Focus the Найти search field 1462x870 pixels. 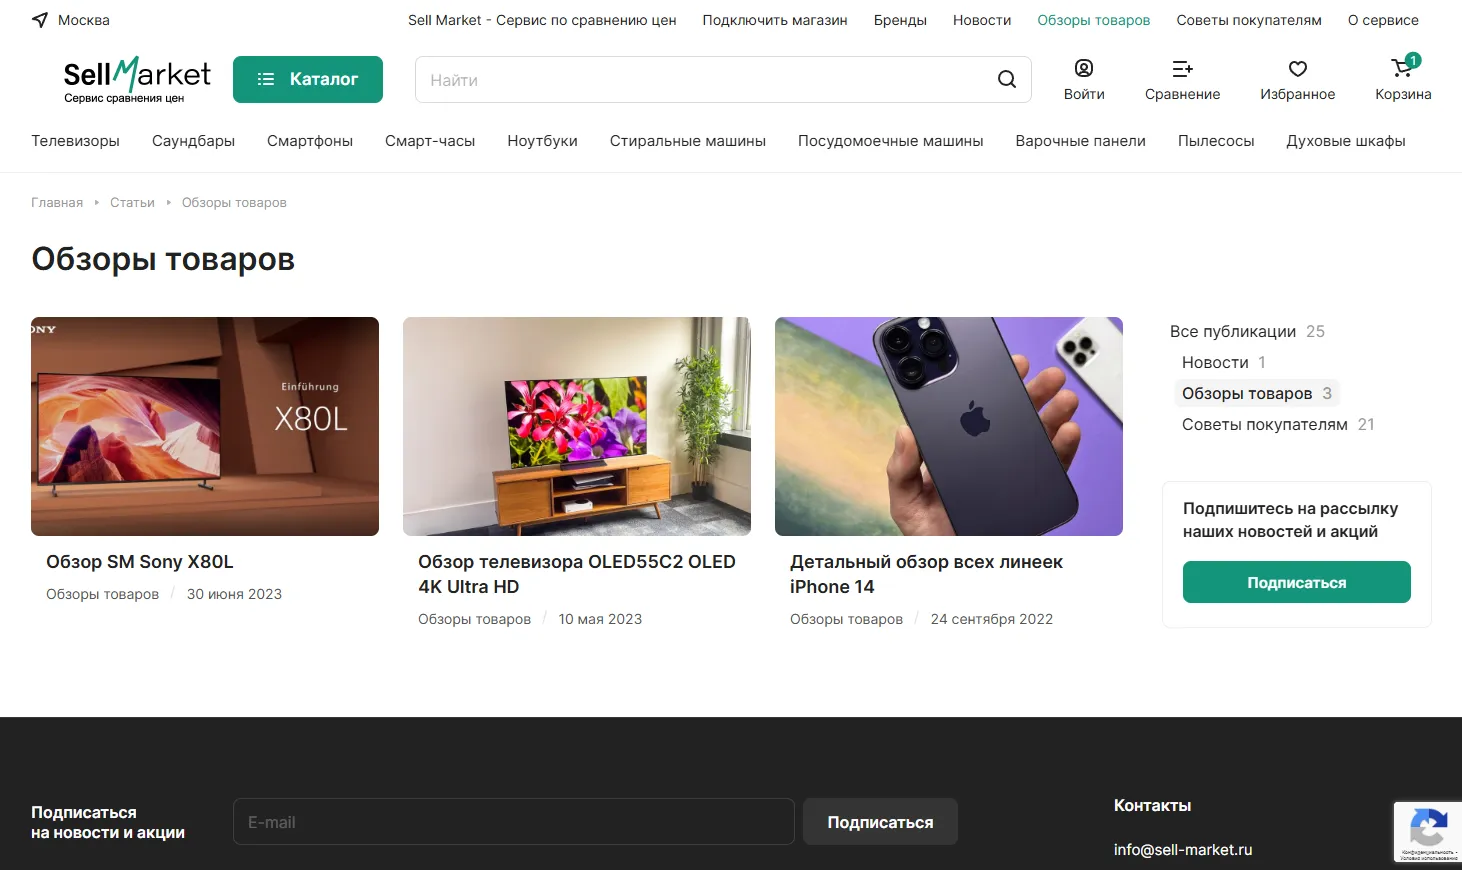pos(700,80)
